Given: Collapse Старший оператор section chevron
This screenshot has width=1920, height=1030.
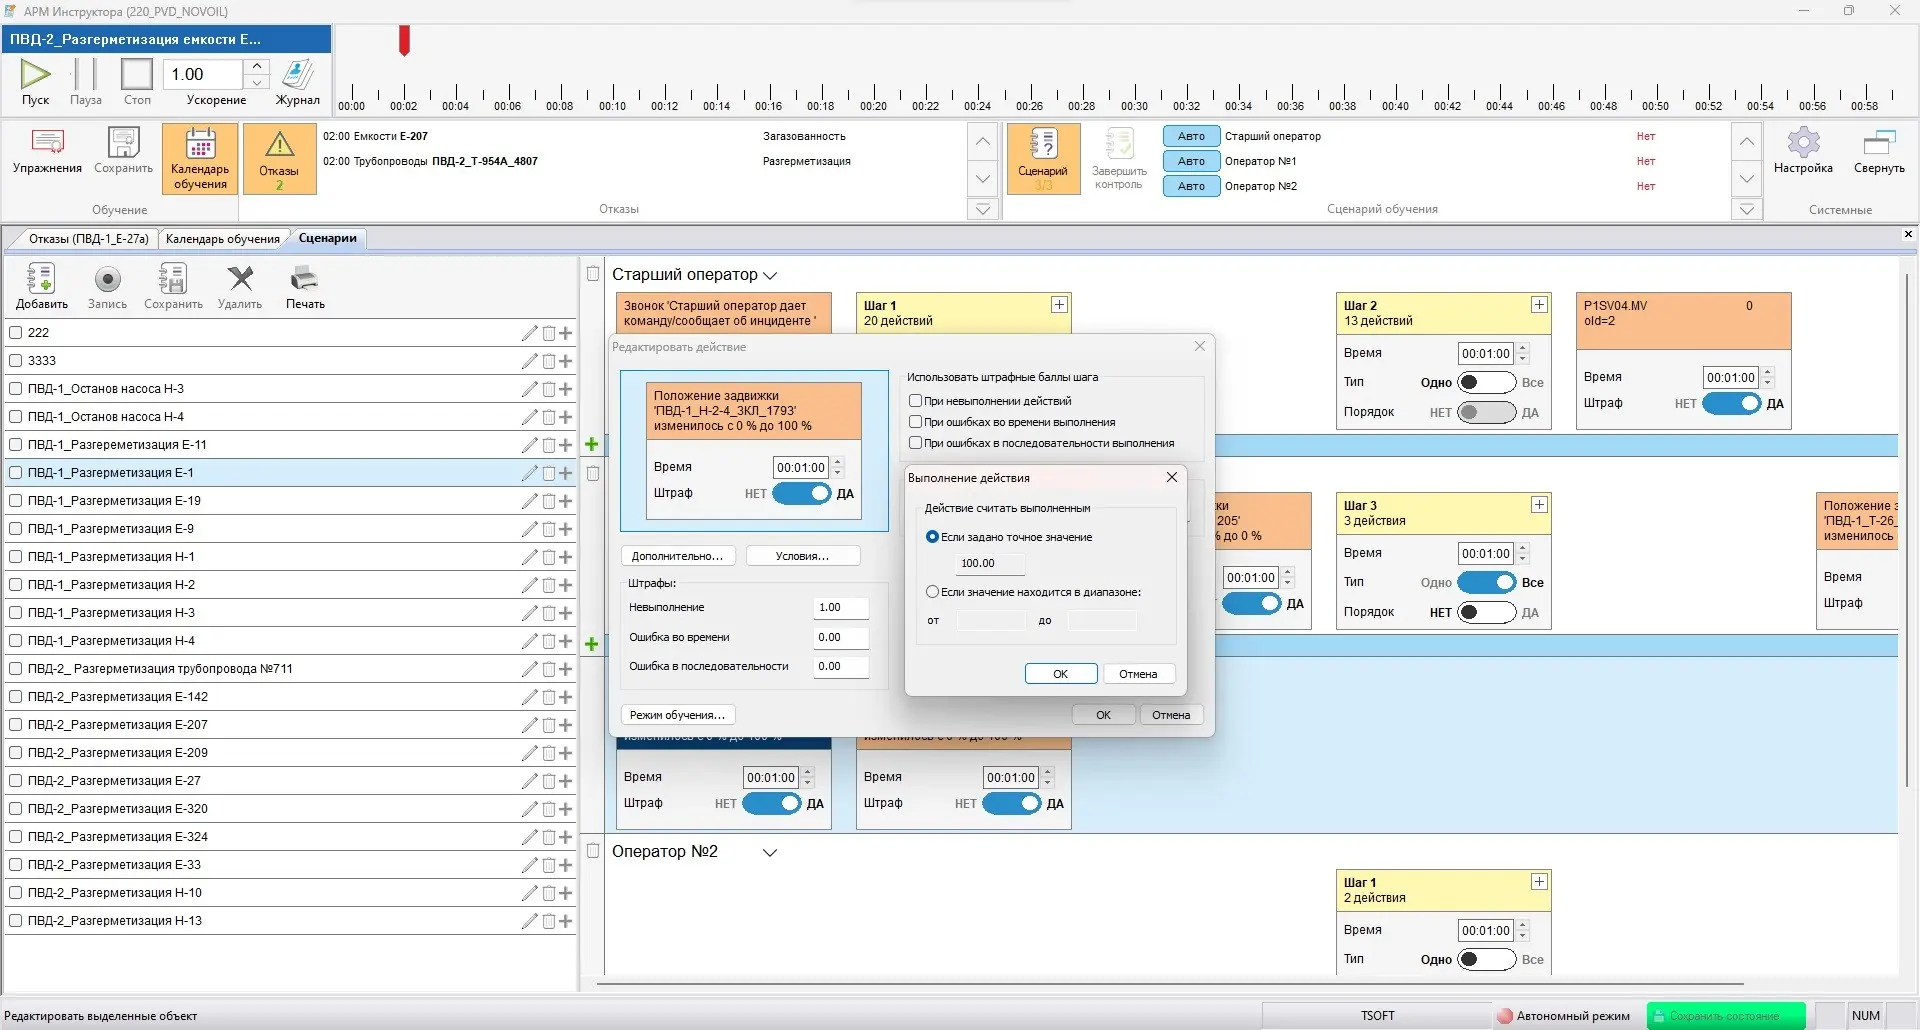Looking at the screenshot, I should 770,275.
